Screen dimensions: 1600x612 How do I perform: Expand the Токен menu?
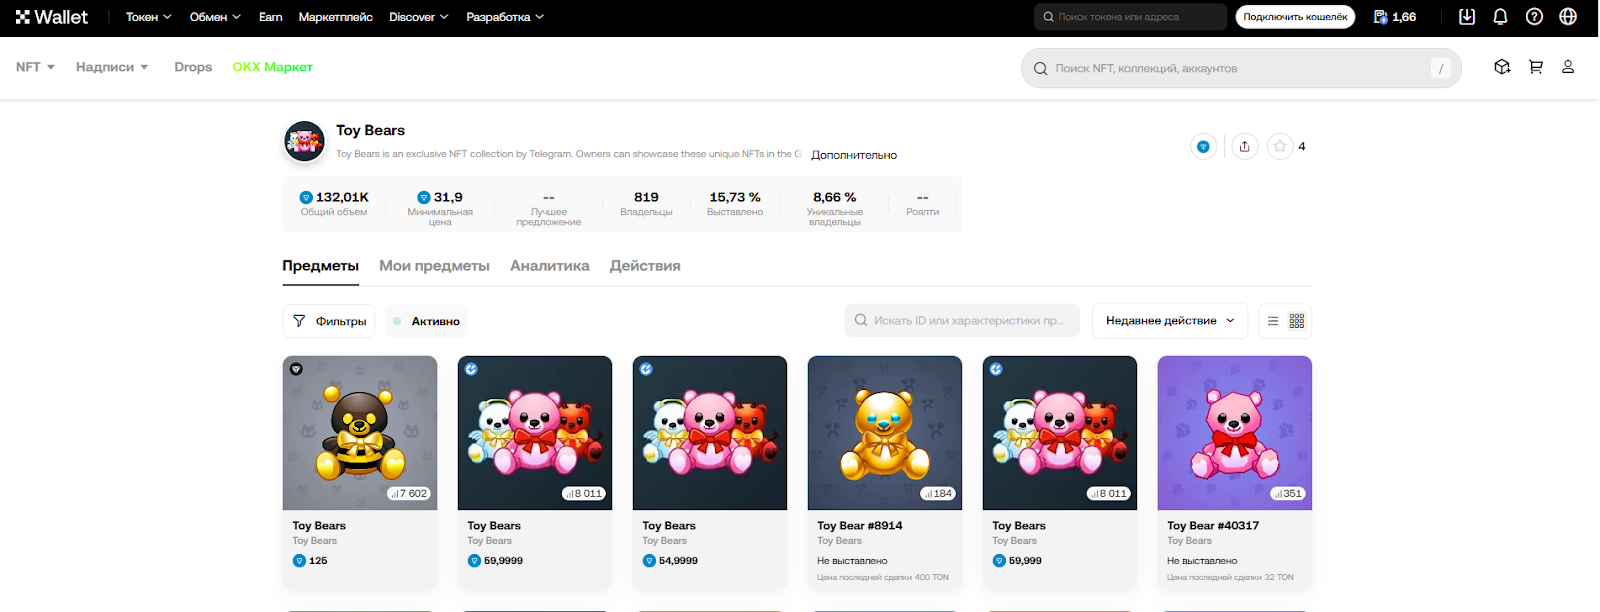coord(149,17)
